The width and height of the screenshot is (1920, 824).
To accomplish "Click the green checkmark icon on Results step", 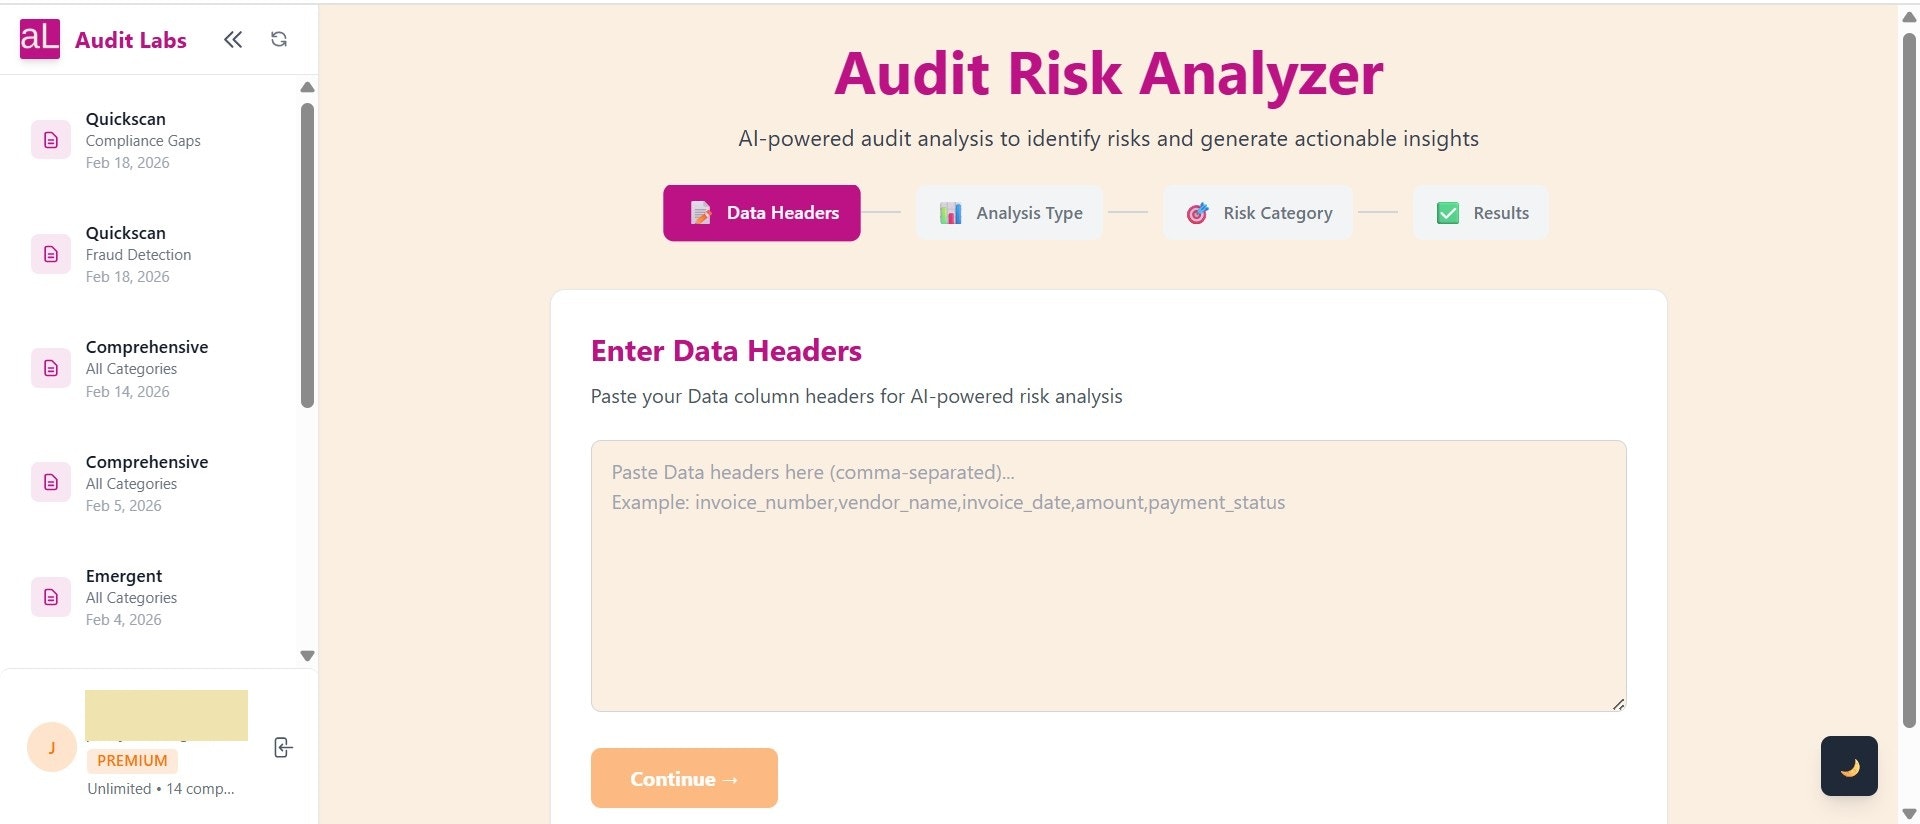I will click(x=1446, y=212).
